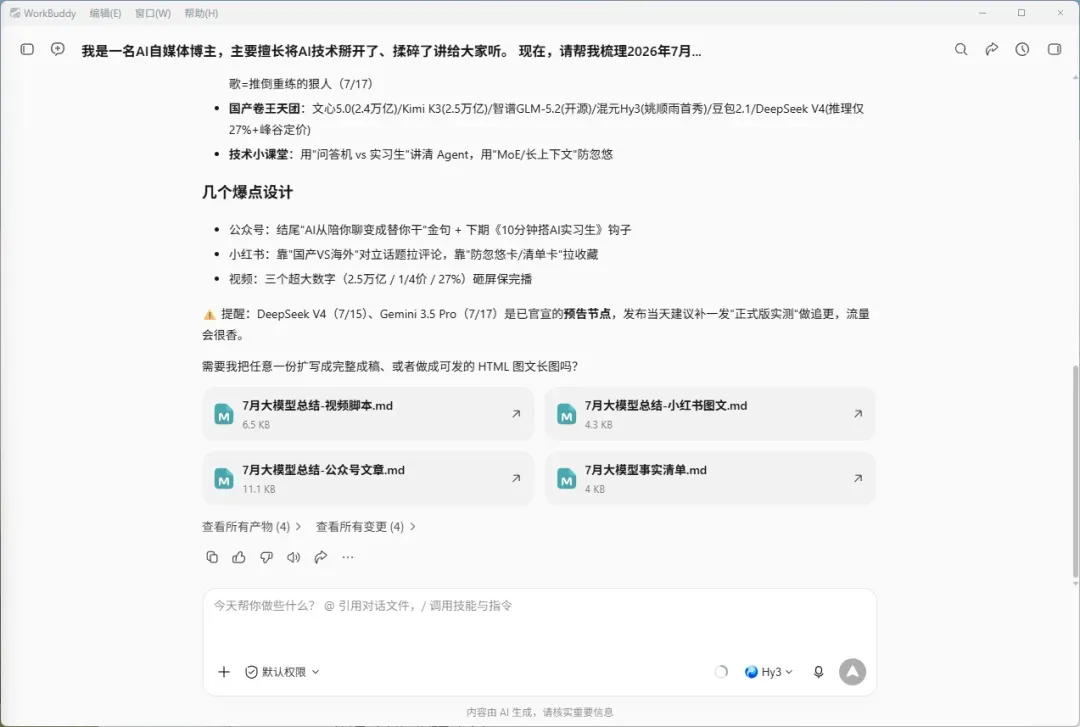Image resolution: width=1080 pixels, height=727 pixels.
Task: Open 7月大模型事实清单.md via arrow icon
Action: [x=858, y=478]
